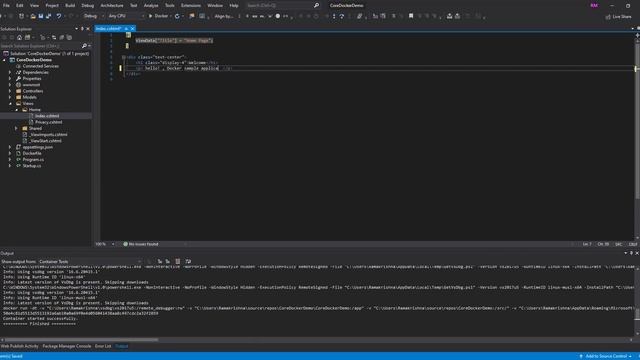Click the Save All toolbar icon

point(49,16)
